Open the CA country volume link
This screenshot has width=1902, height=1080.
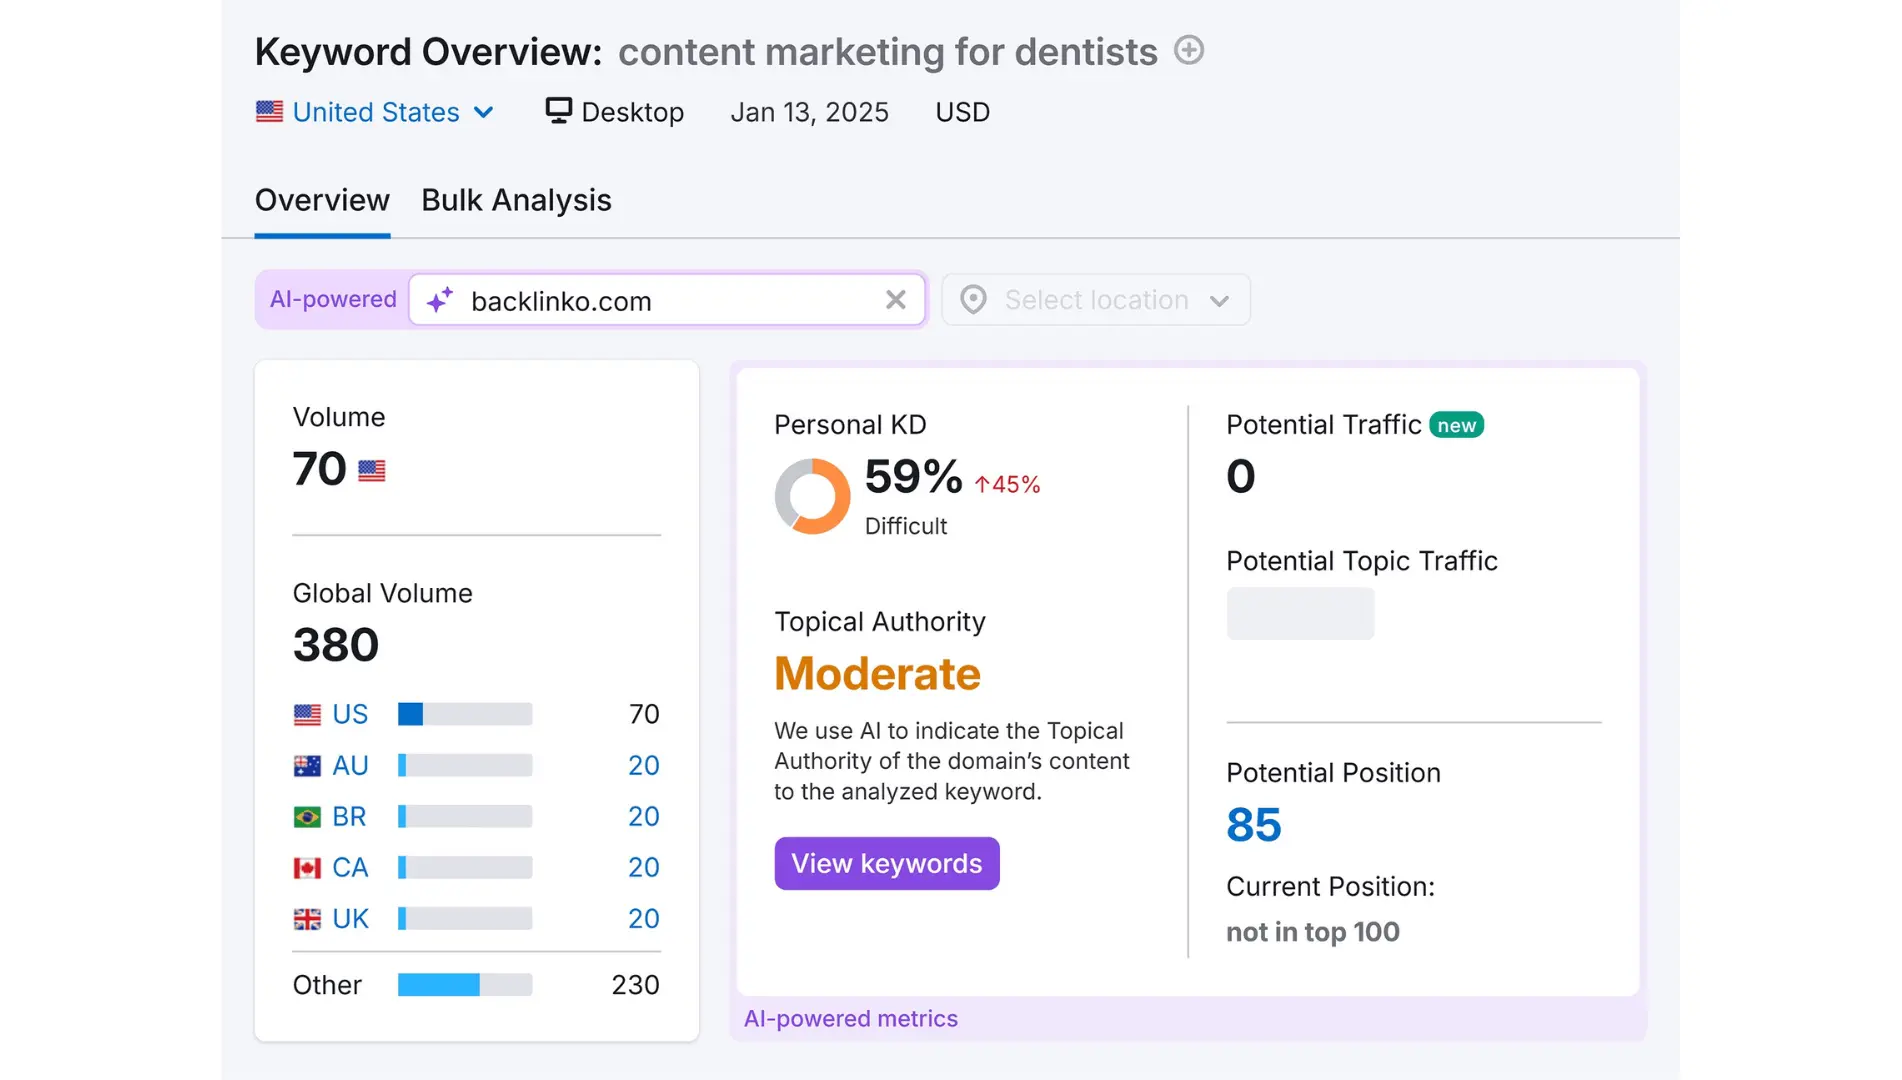click(350, 867)
